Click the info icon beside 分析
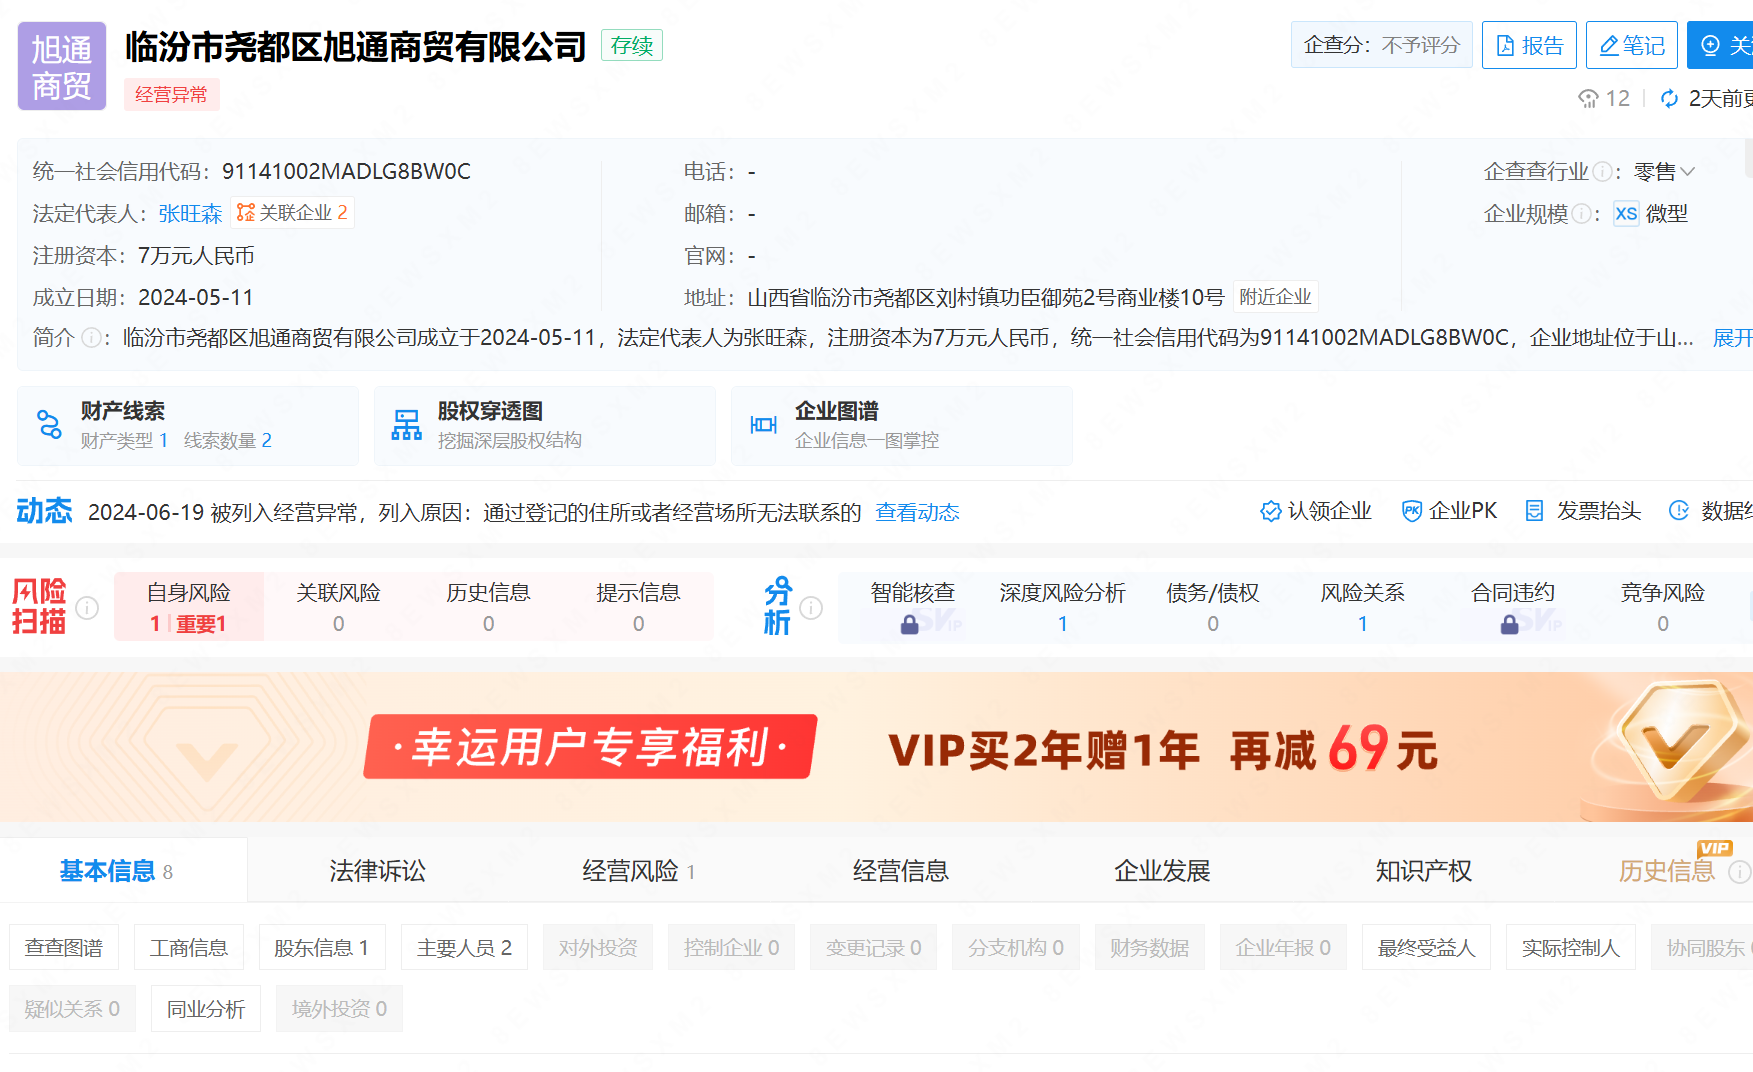This screenshot has width=1753, height=1072. (x=811, y=608)
